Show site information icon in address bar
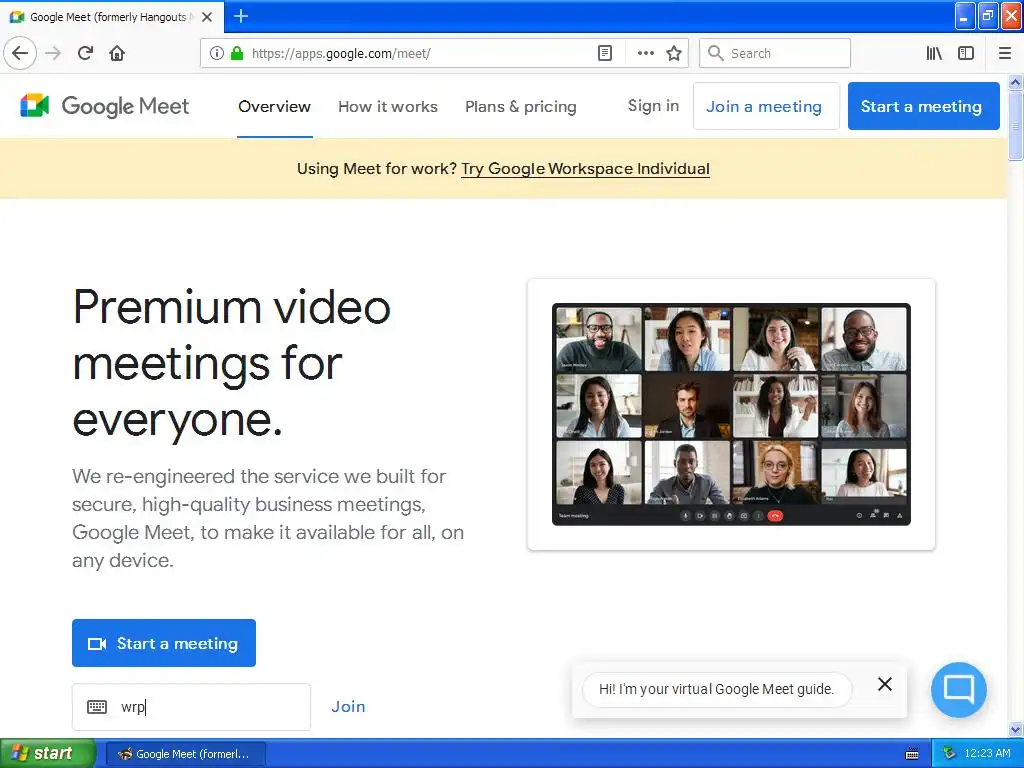Image resolution: width=1024 pixels, height=768 pixels. (x=217, y=53)
